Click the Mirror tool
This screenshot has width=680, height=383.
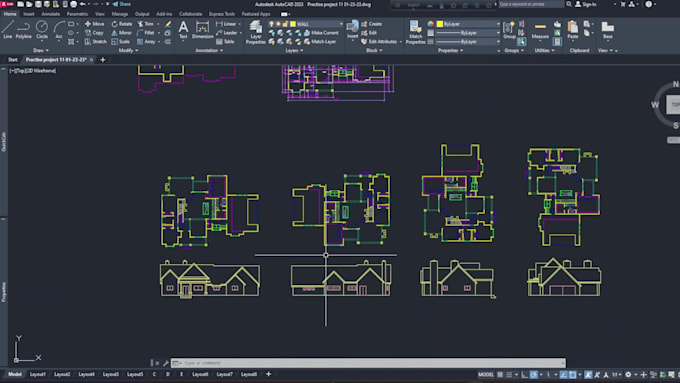click(x=121, y=33)
